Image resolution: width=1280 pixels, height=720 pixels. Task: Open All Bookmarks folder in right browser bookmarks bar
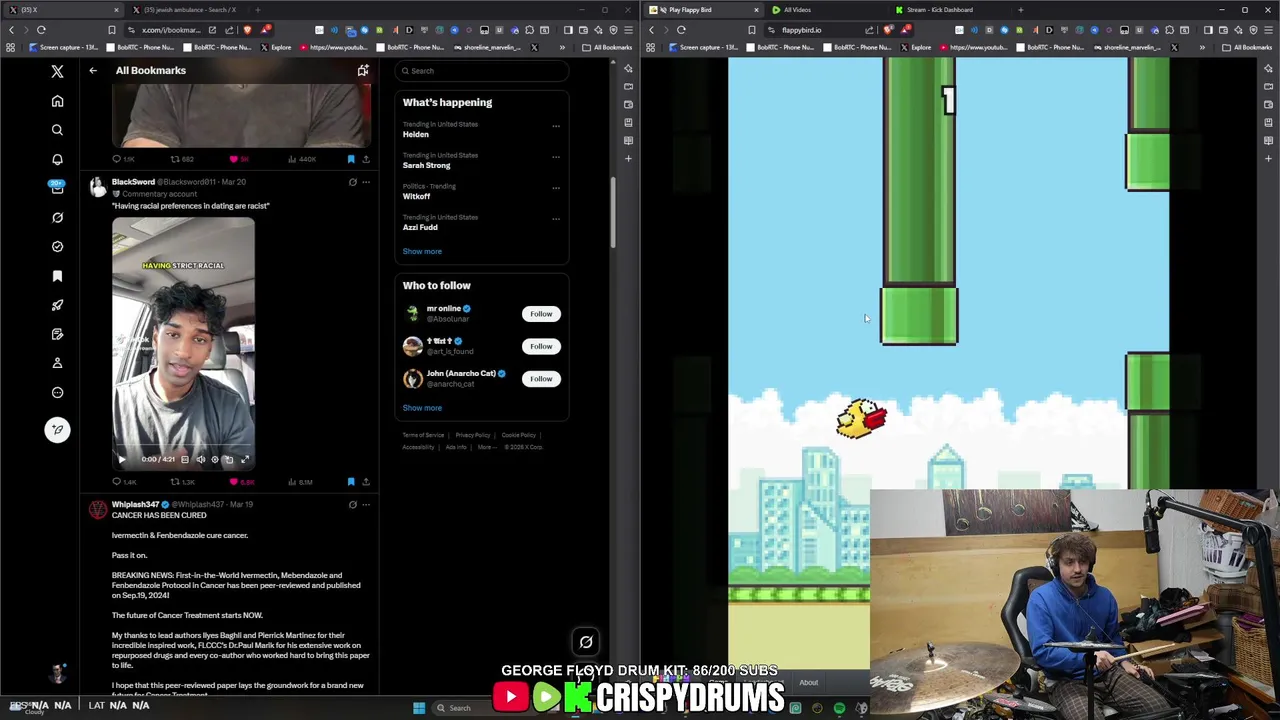(x=1247, y=47)
